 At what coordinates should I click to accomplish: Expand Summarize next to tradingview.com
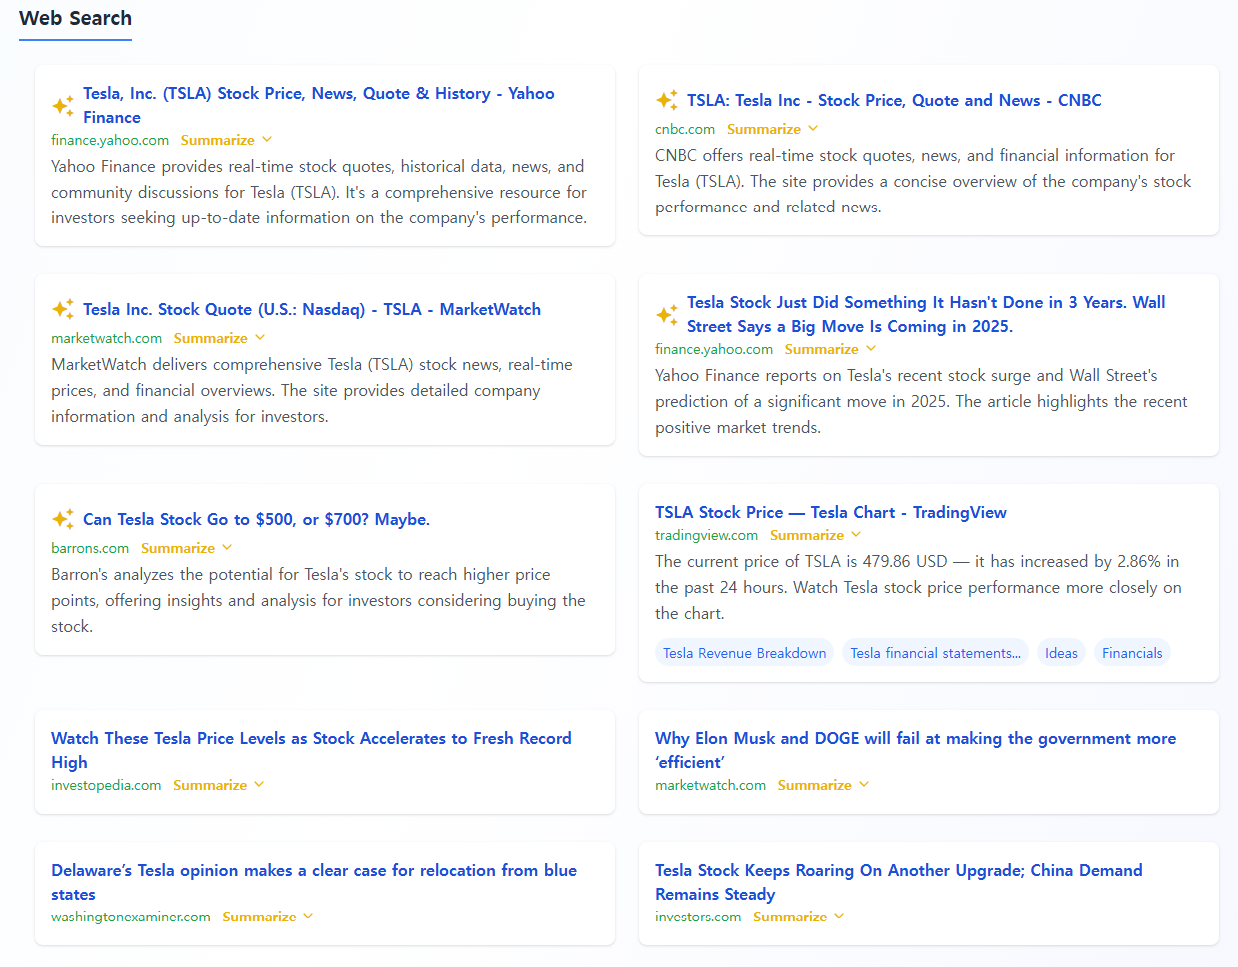coord(815,535)
